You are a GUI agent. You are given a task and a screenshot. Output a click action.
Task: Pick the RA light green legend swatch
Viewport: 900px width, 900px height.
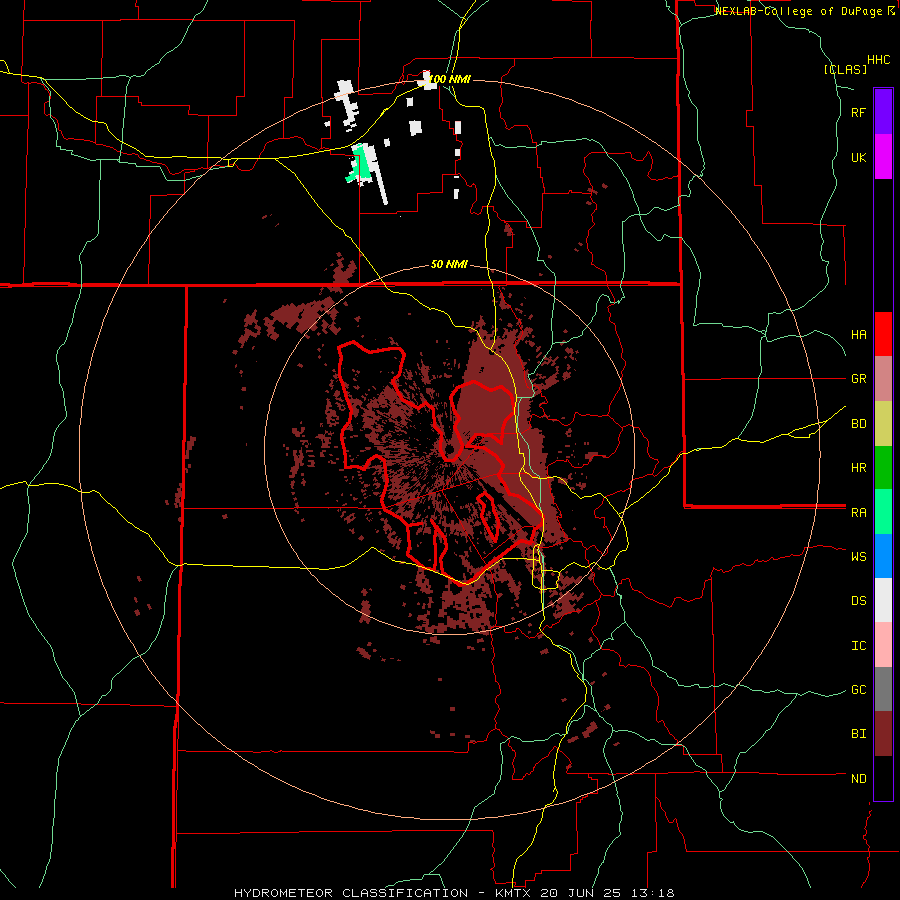pos(883,512)
